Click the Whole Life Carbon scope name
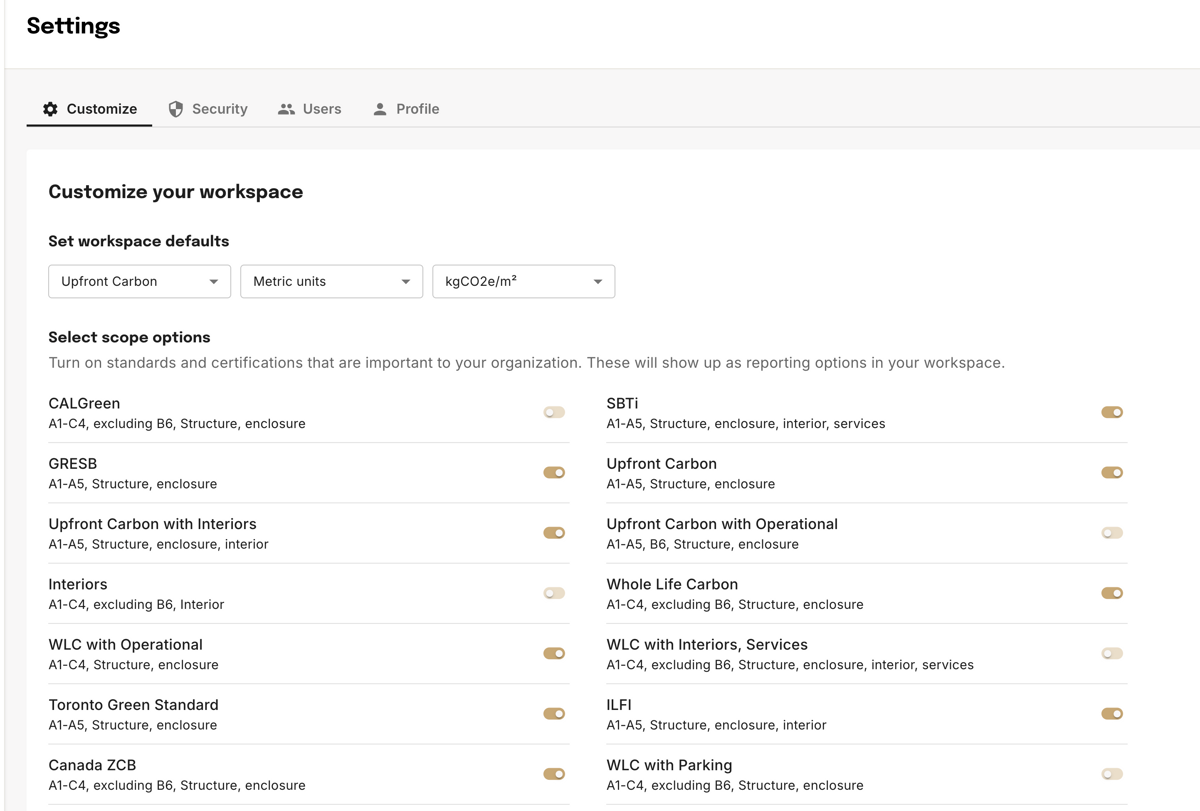The image size is (1200, 811). [x=672, y=584]
